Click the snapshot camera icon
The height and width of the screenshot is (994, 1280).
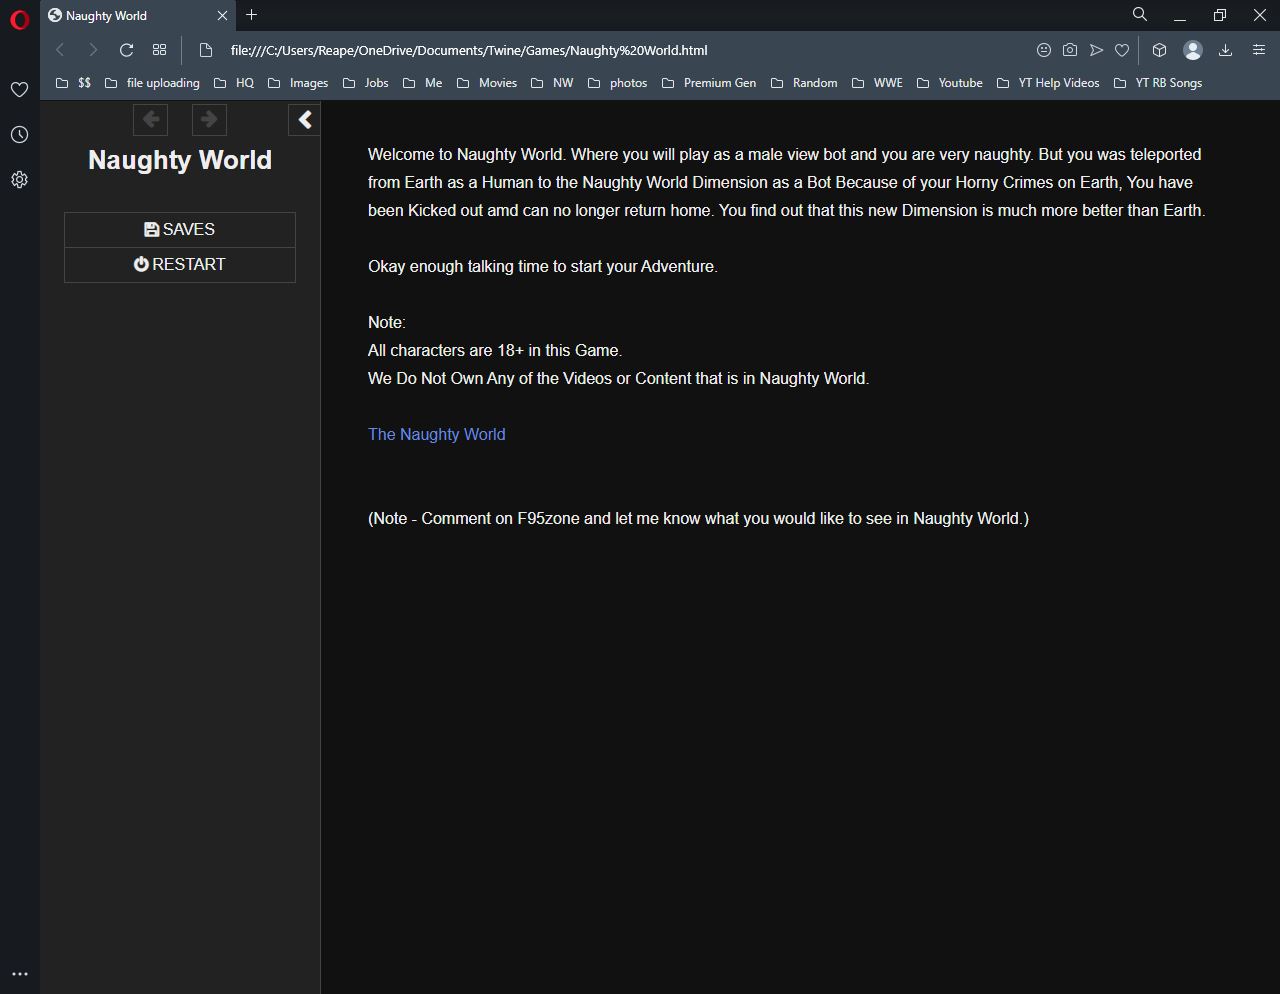point(1070,50)
